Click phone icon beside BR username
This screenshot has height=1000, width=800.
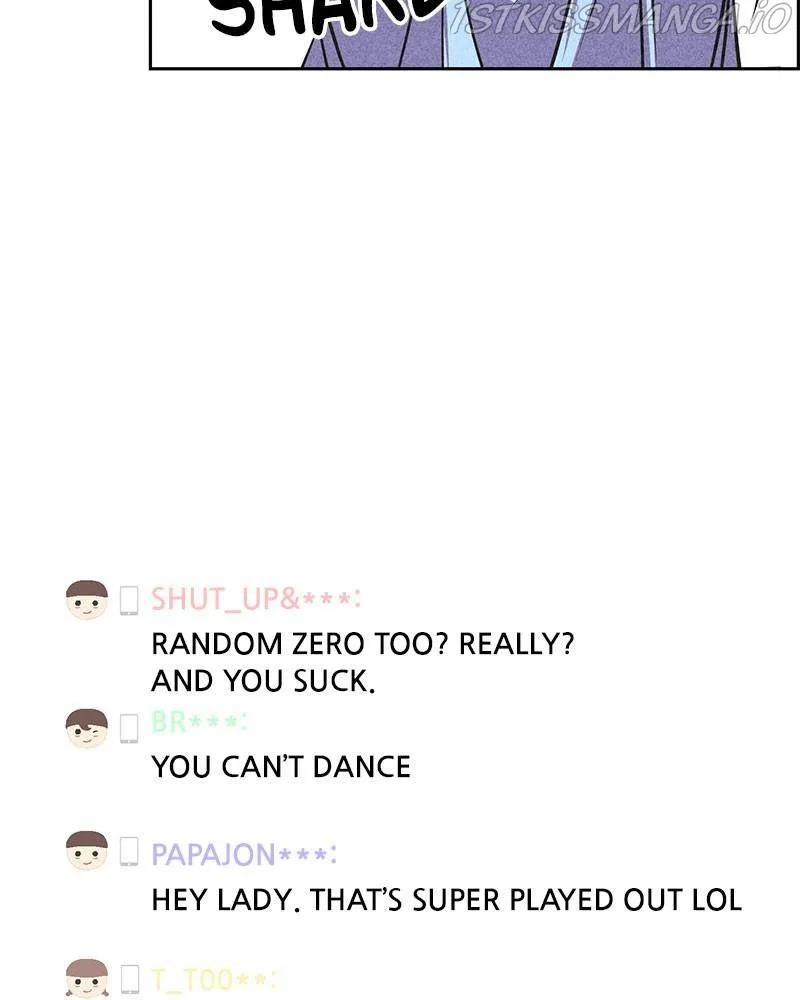click(129, 728)
